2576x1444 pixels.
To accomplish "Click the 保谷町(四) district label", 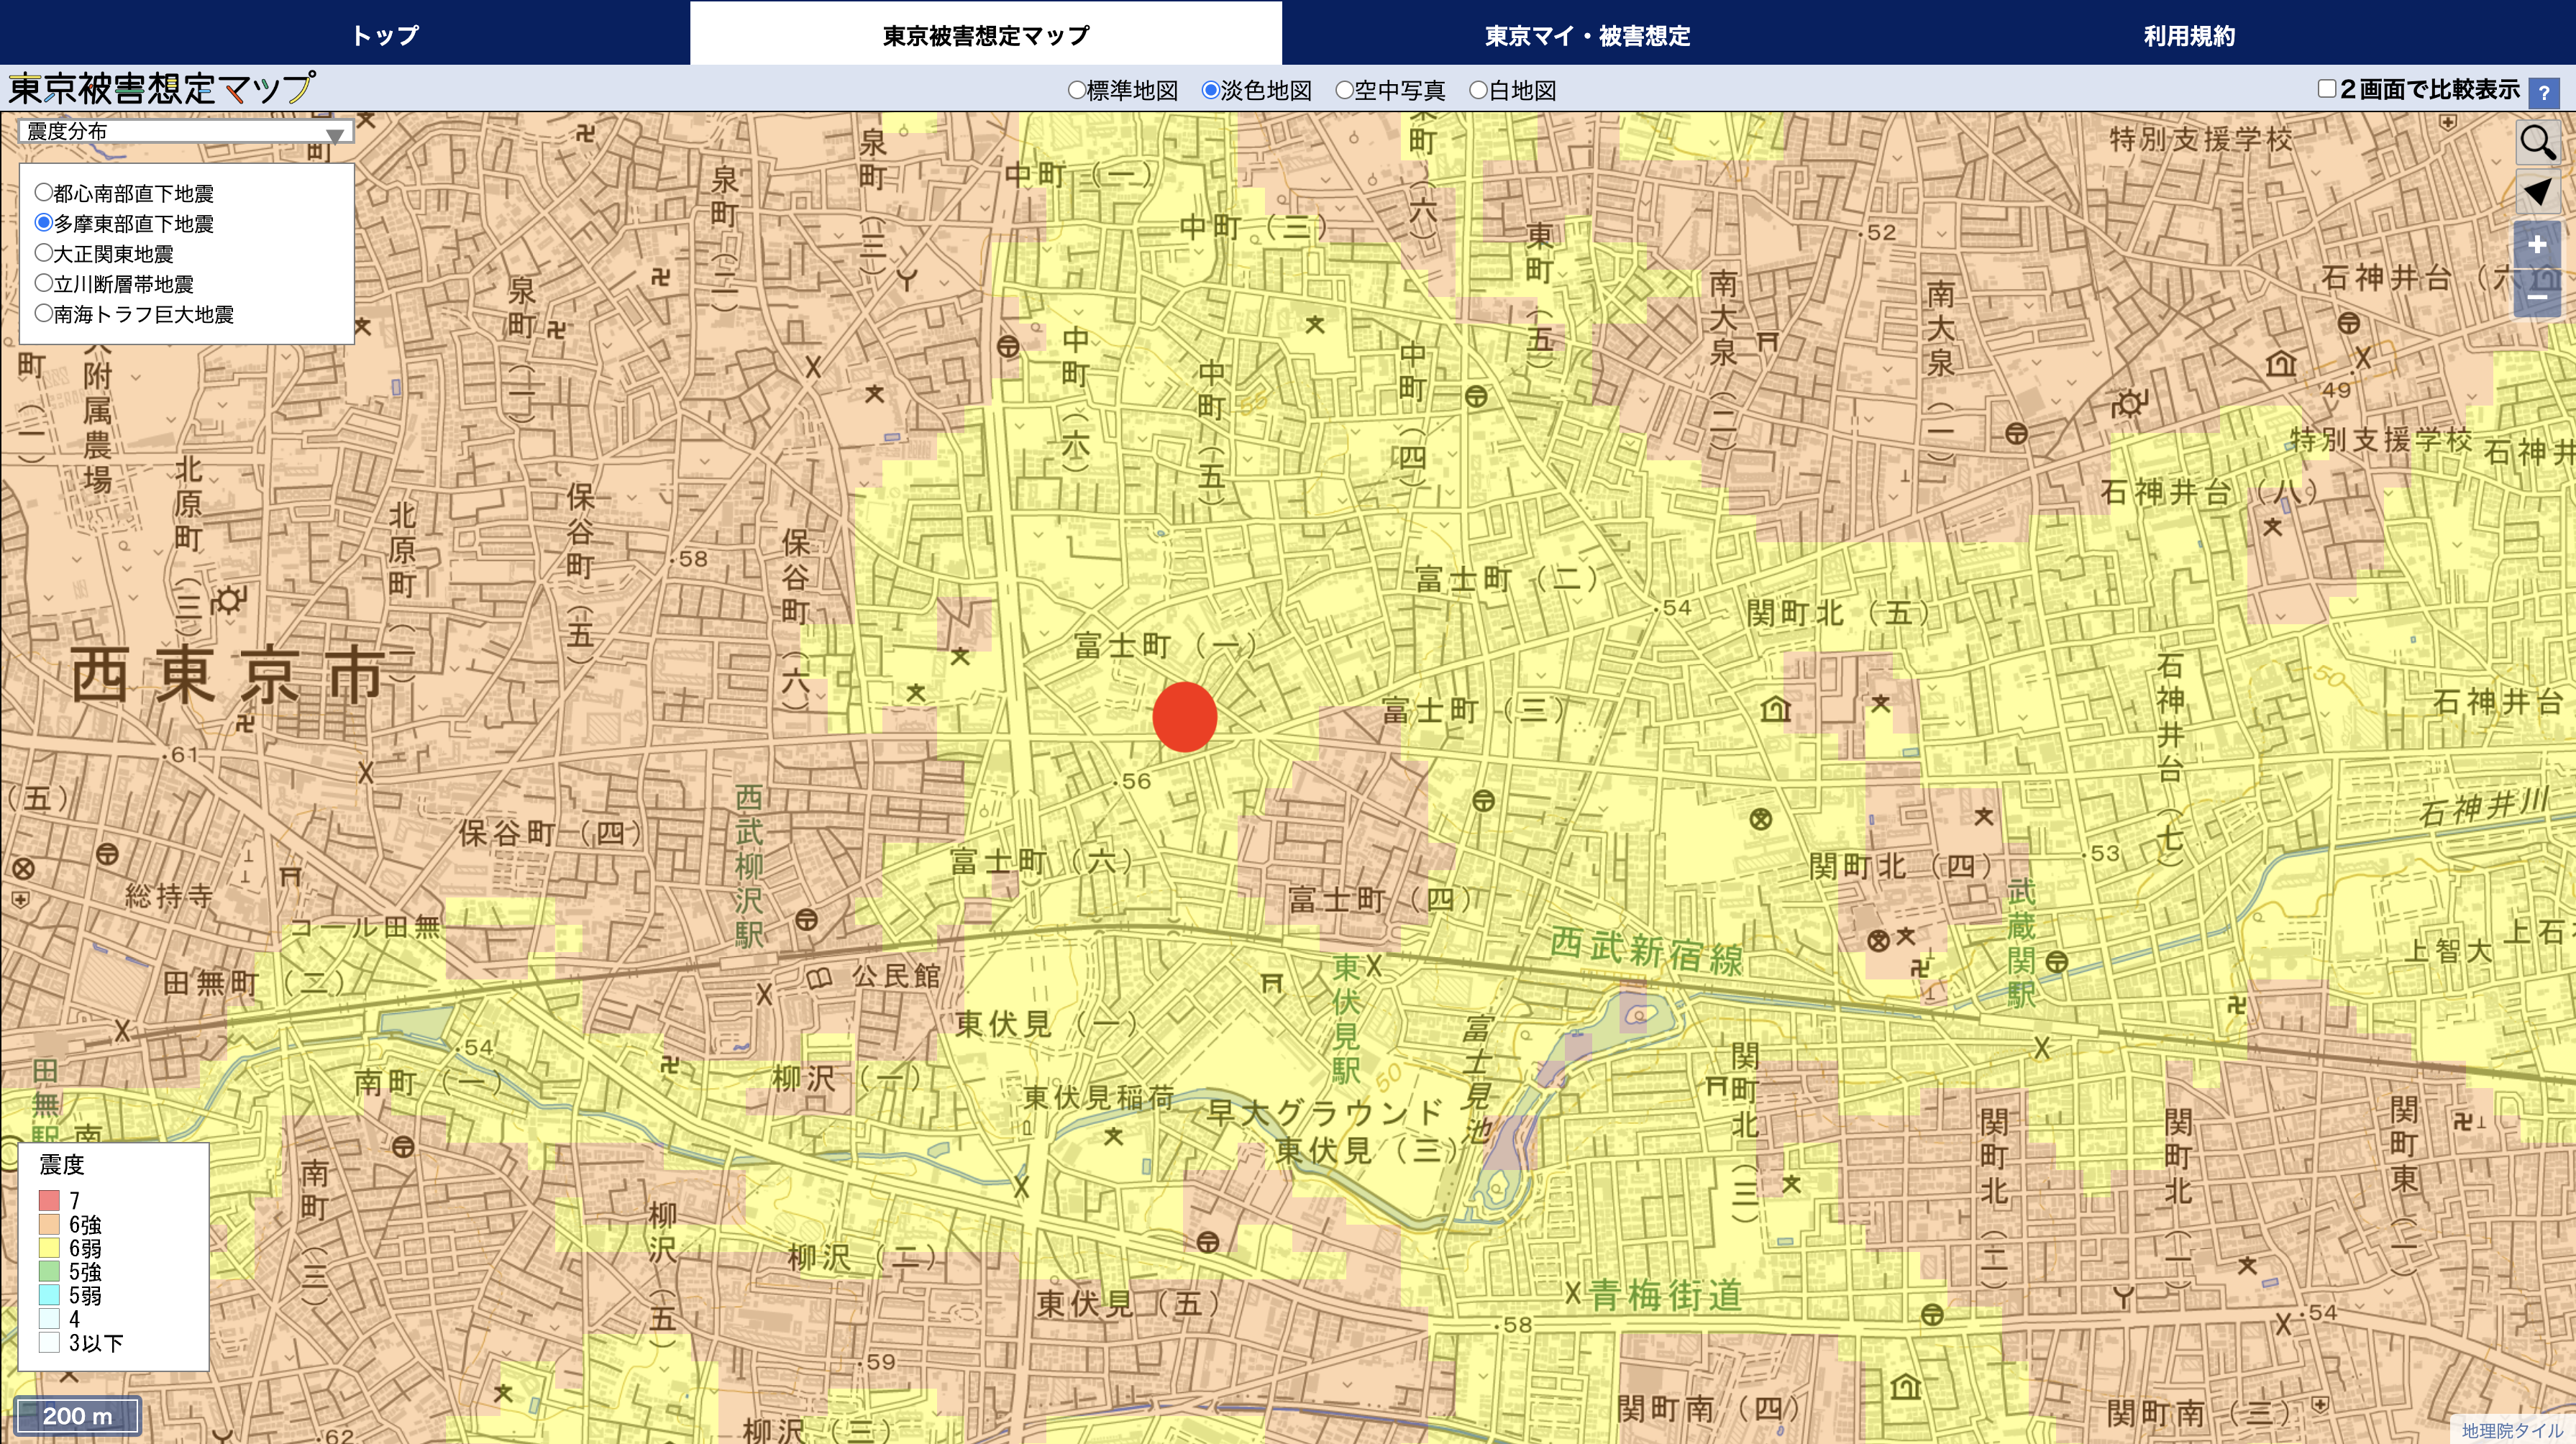I will [550, 833].
